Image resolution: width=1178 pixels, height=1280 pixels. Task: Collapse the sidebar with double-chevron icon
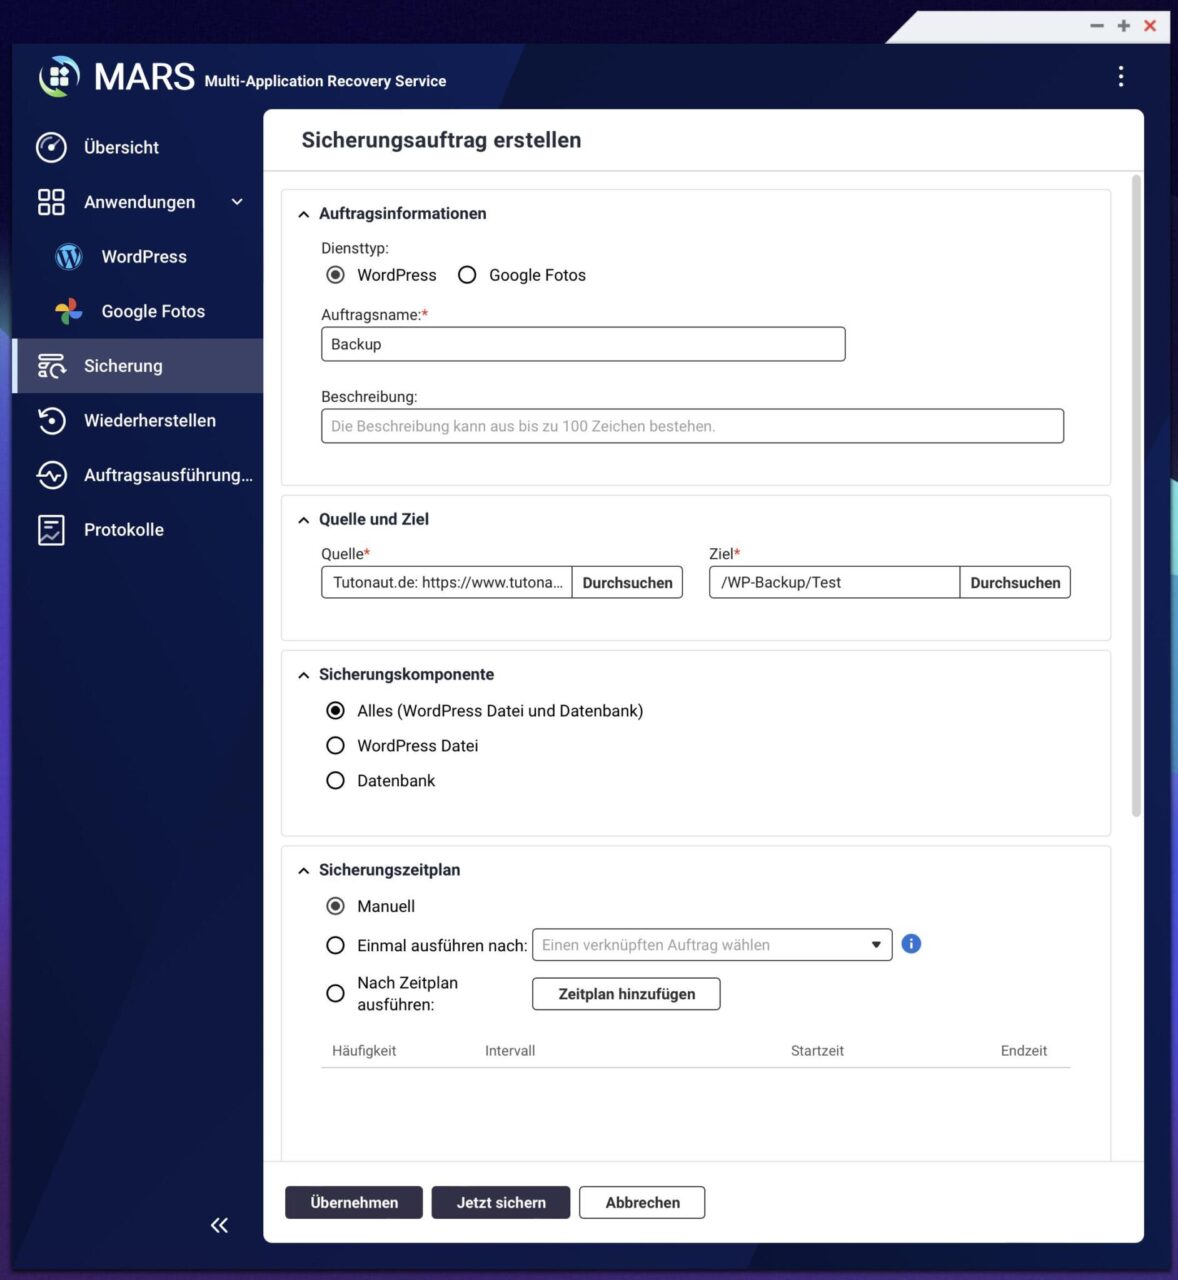click(219, 1225)
